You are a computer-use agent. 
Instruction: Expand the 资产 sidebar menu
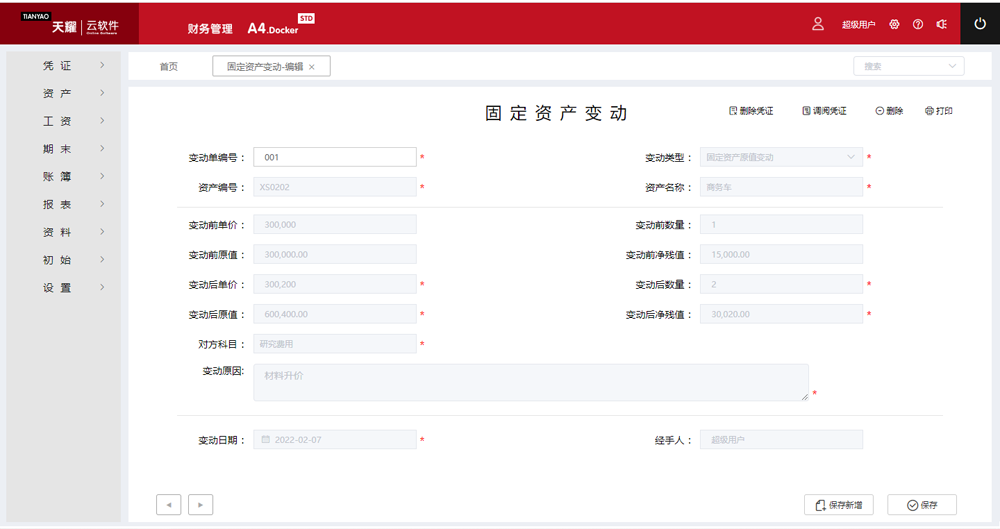tap(63, 94)
